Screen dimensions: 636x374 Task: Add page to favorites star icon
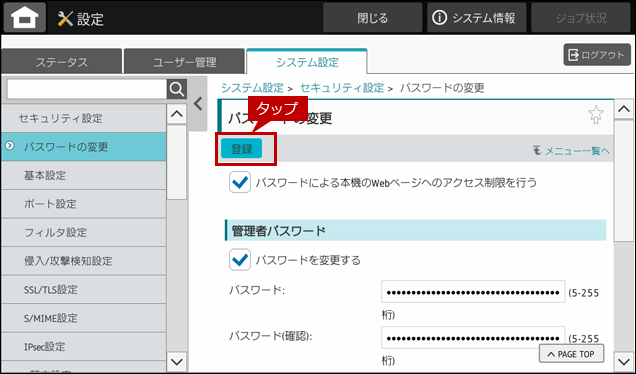(x=595, y=115)
